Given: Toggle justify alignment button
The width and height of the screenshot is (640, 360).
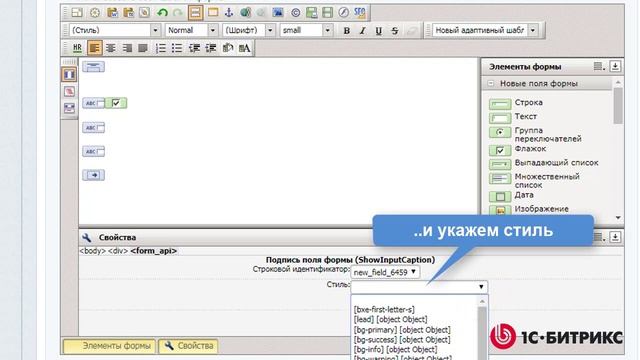Looking at the screenshot, I should click(143, 48).
